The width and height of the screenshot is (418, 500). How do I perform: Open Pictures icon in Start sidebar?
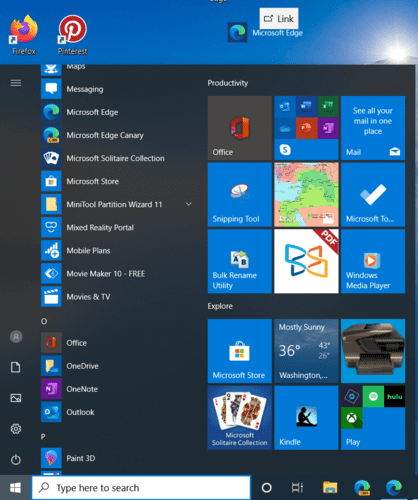pyautogui.click(x=16, y=398)
